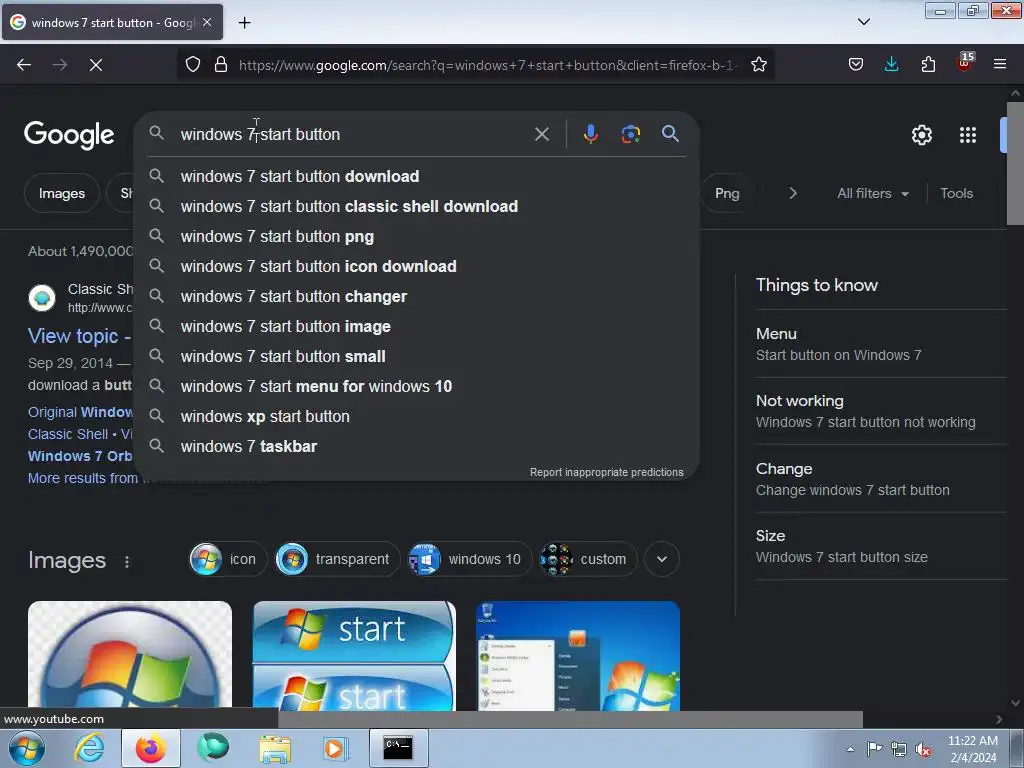This screenshot has height=768, width=1024.
Task: Click the voice search microphone icon
Action: point(590,134)
